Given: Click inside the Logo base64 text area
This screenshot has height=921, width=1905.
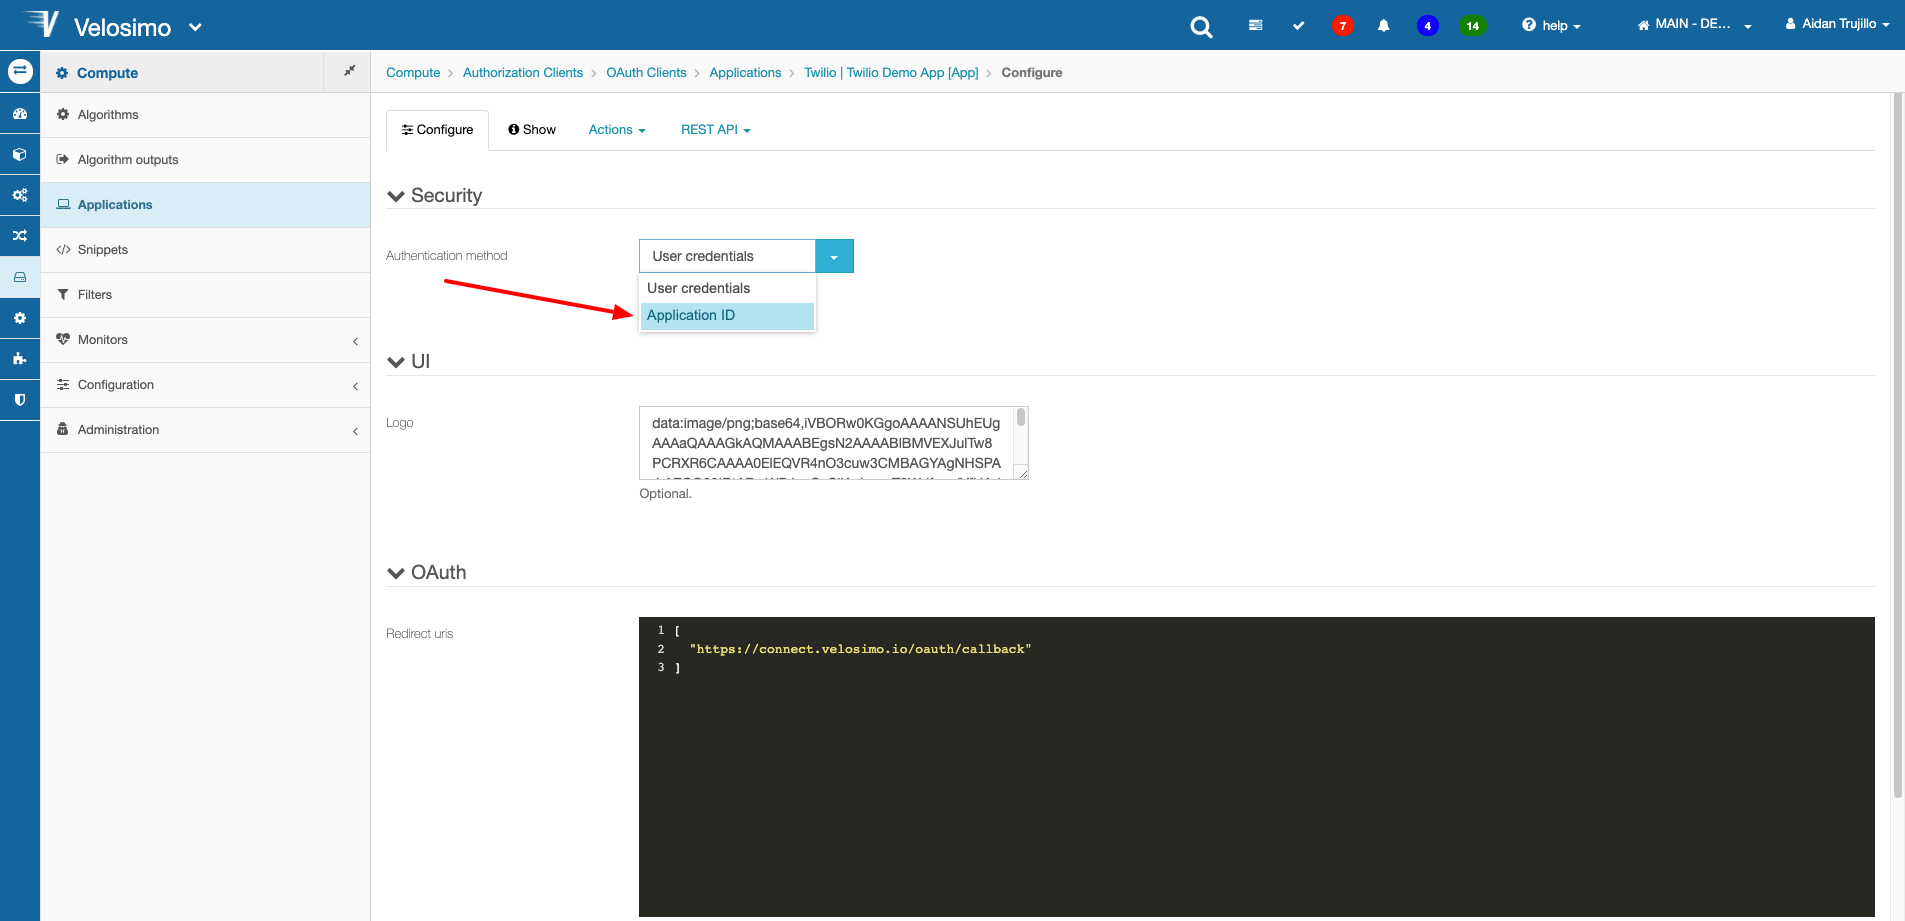Looking at the screenshot, I should point(826,443).
